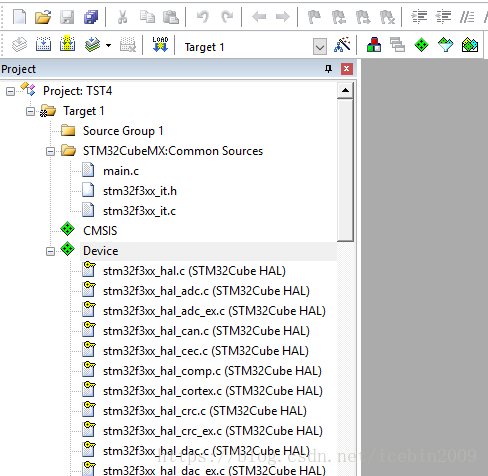Open Select Software Packs with the funnel icon
Image resolution: width=488 pixels, height=476 pixels.
point(446,45)
